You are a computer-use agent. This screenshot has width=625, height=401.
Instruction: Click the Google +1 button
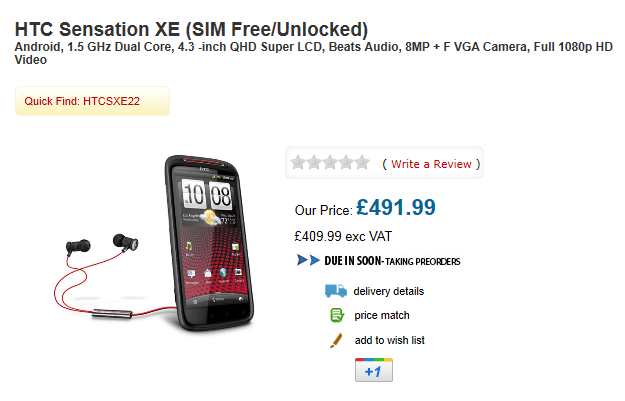coord(373,370)
